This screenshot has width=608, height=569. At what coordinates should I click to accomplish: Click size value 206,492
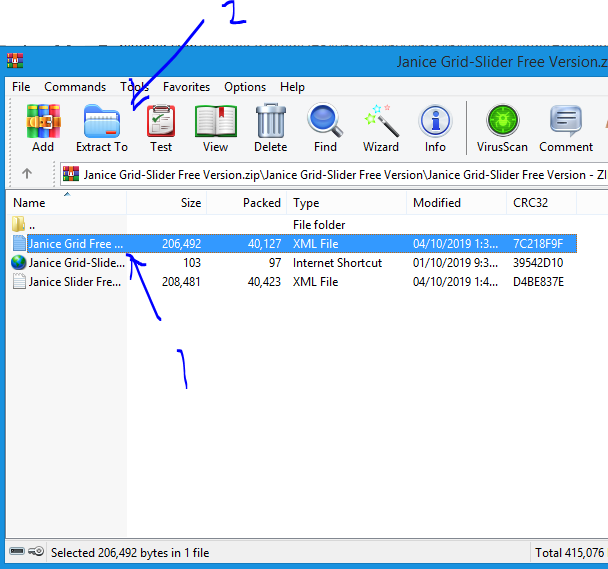point(181,244)
